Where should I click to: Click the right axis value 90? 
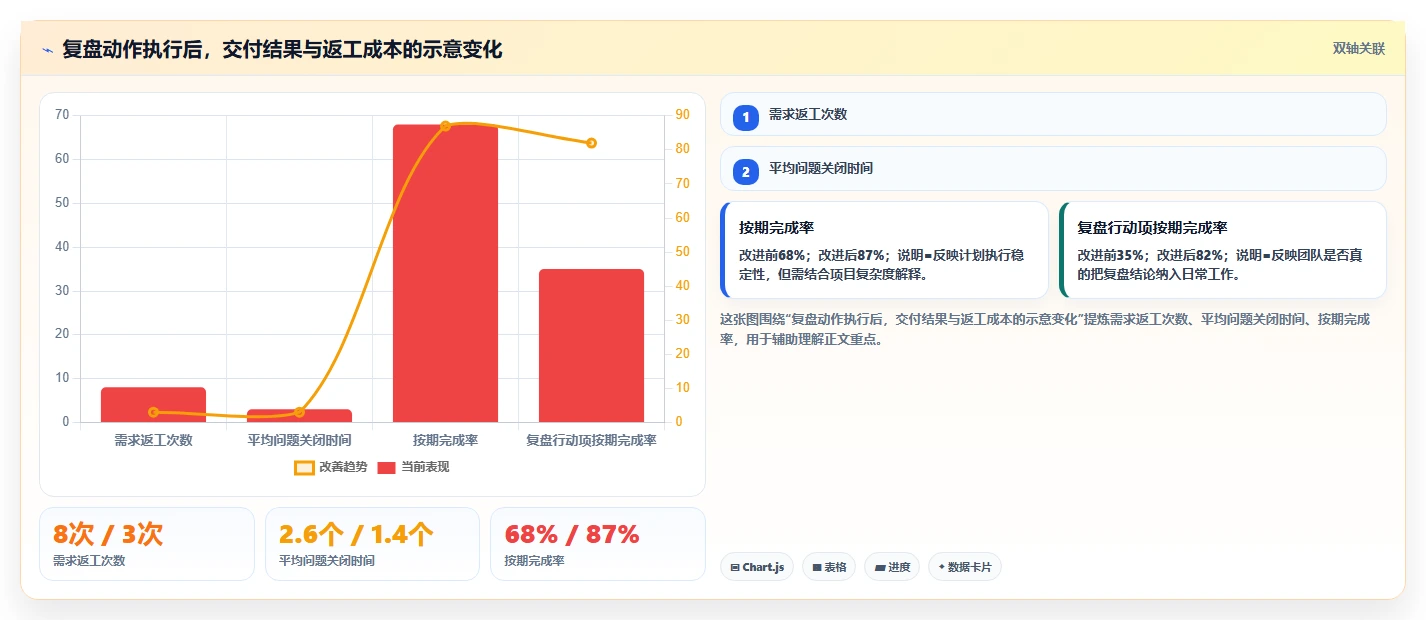click(x=683, y=115)
